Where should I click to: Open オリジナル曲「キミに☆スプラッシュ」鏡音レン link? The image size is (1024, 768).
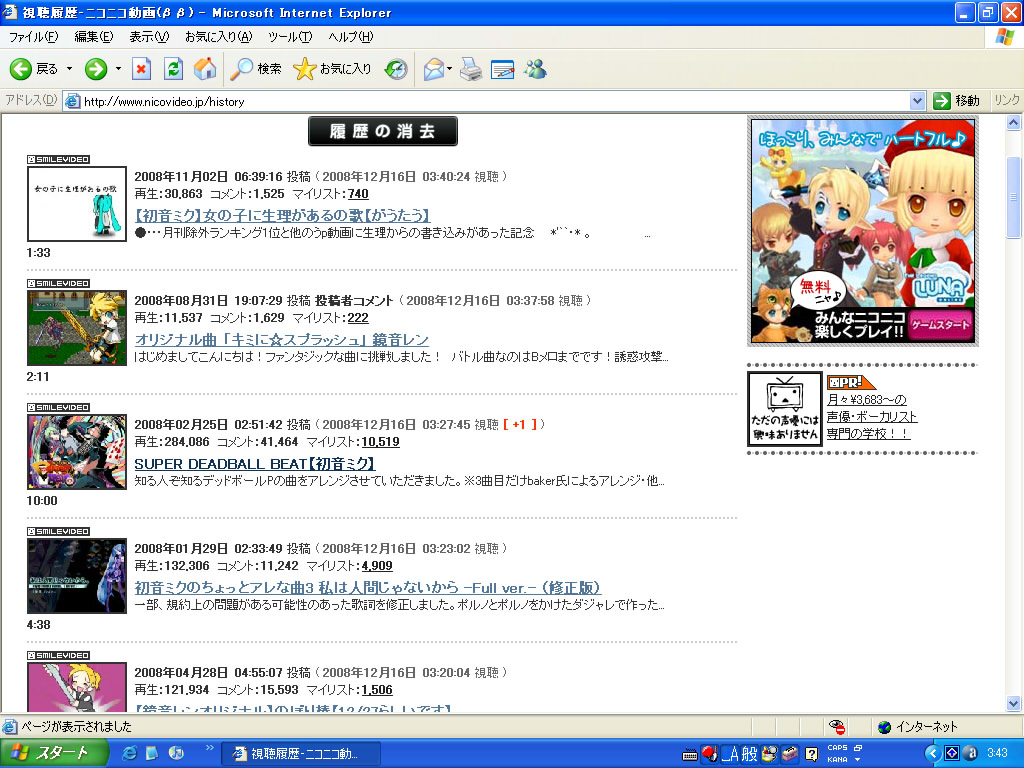pyautogui.click(x=281, y=340)
